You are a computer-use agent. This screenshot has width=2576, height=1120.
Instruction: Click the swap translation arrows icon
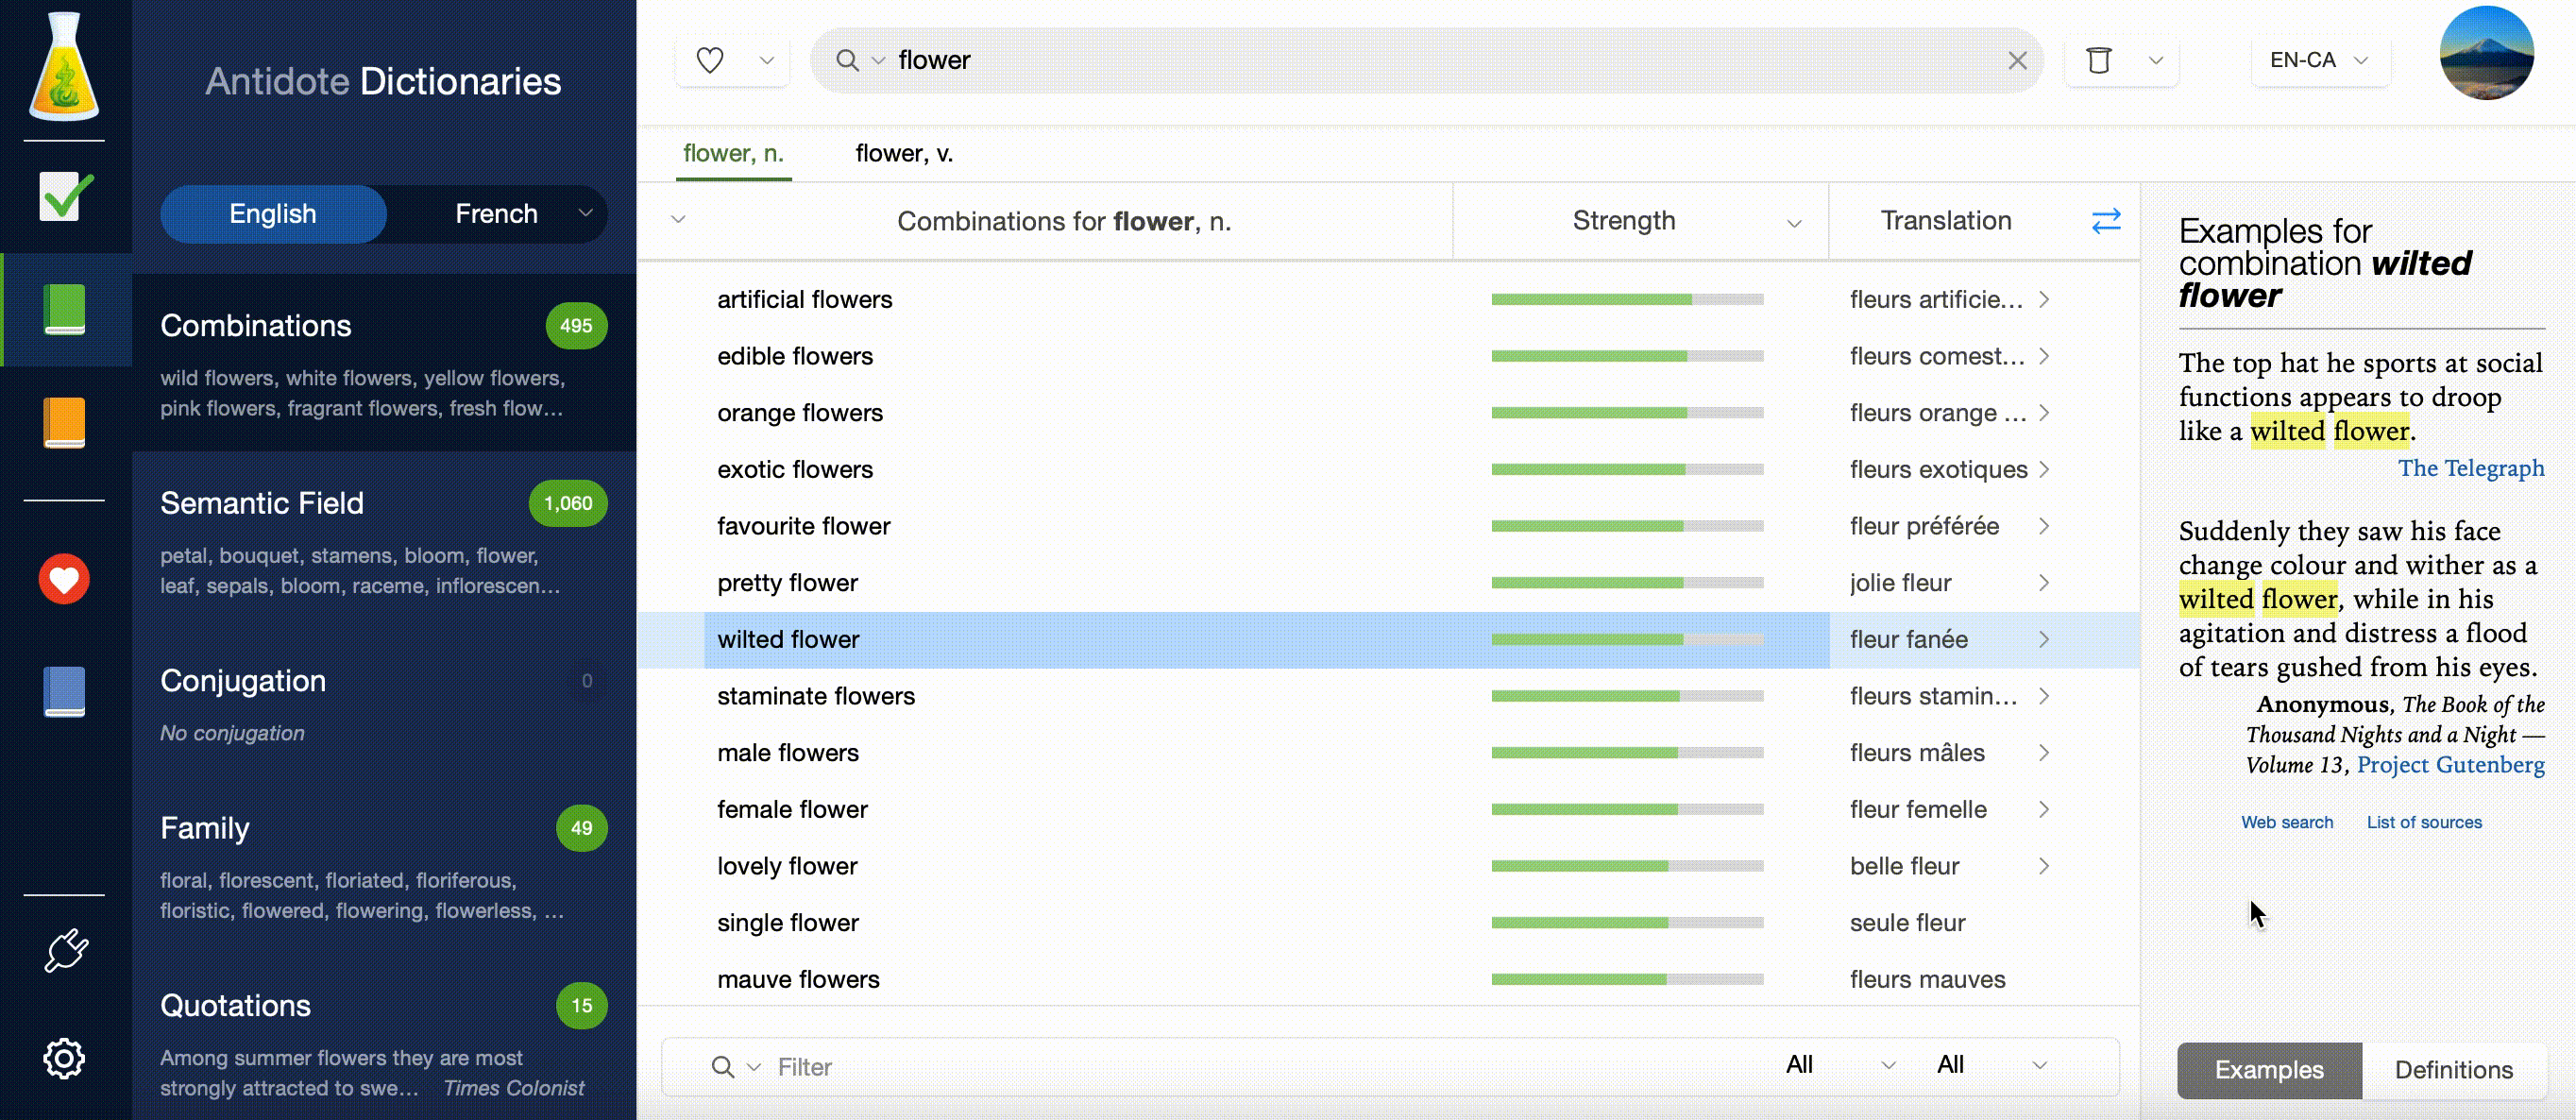(x=2106, y=221)
